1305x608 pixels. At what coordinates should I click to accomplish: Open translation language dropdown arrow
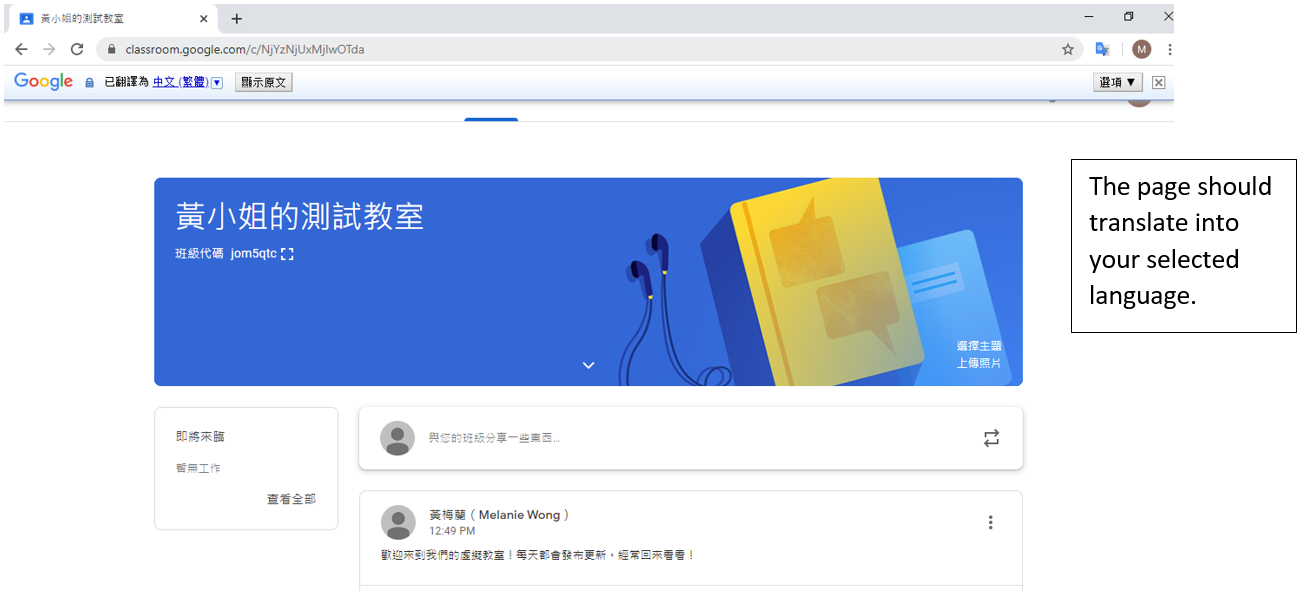click(x=217, y=83)
